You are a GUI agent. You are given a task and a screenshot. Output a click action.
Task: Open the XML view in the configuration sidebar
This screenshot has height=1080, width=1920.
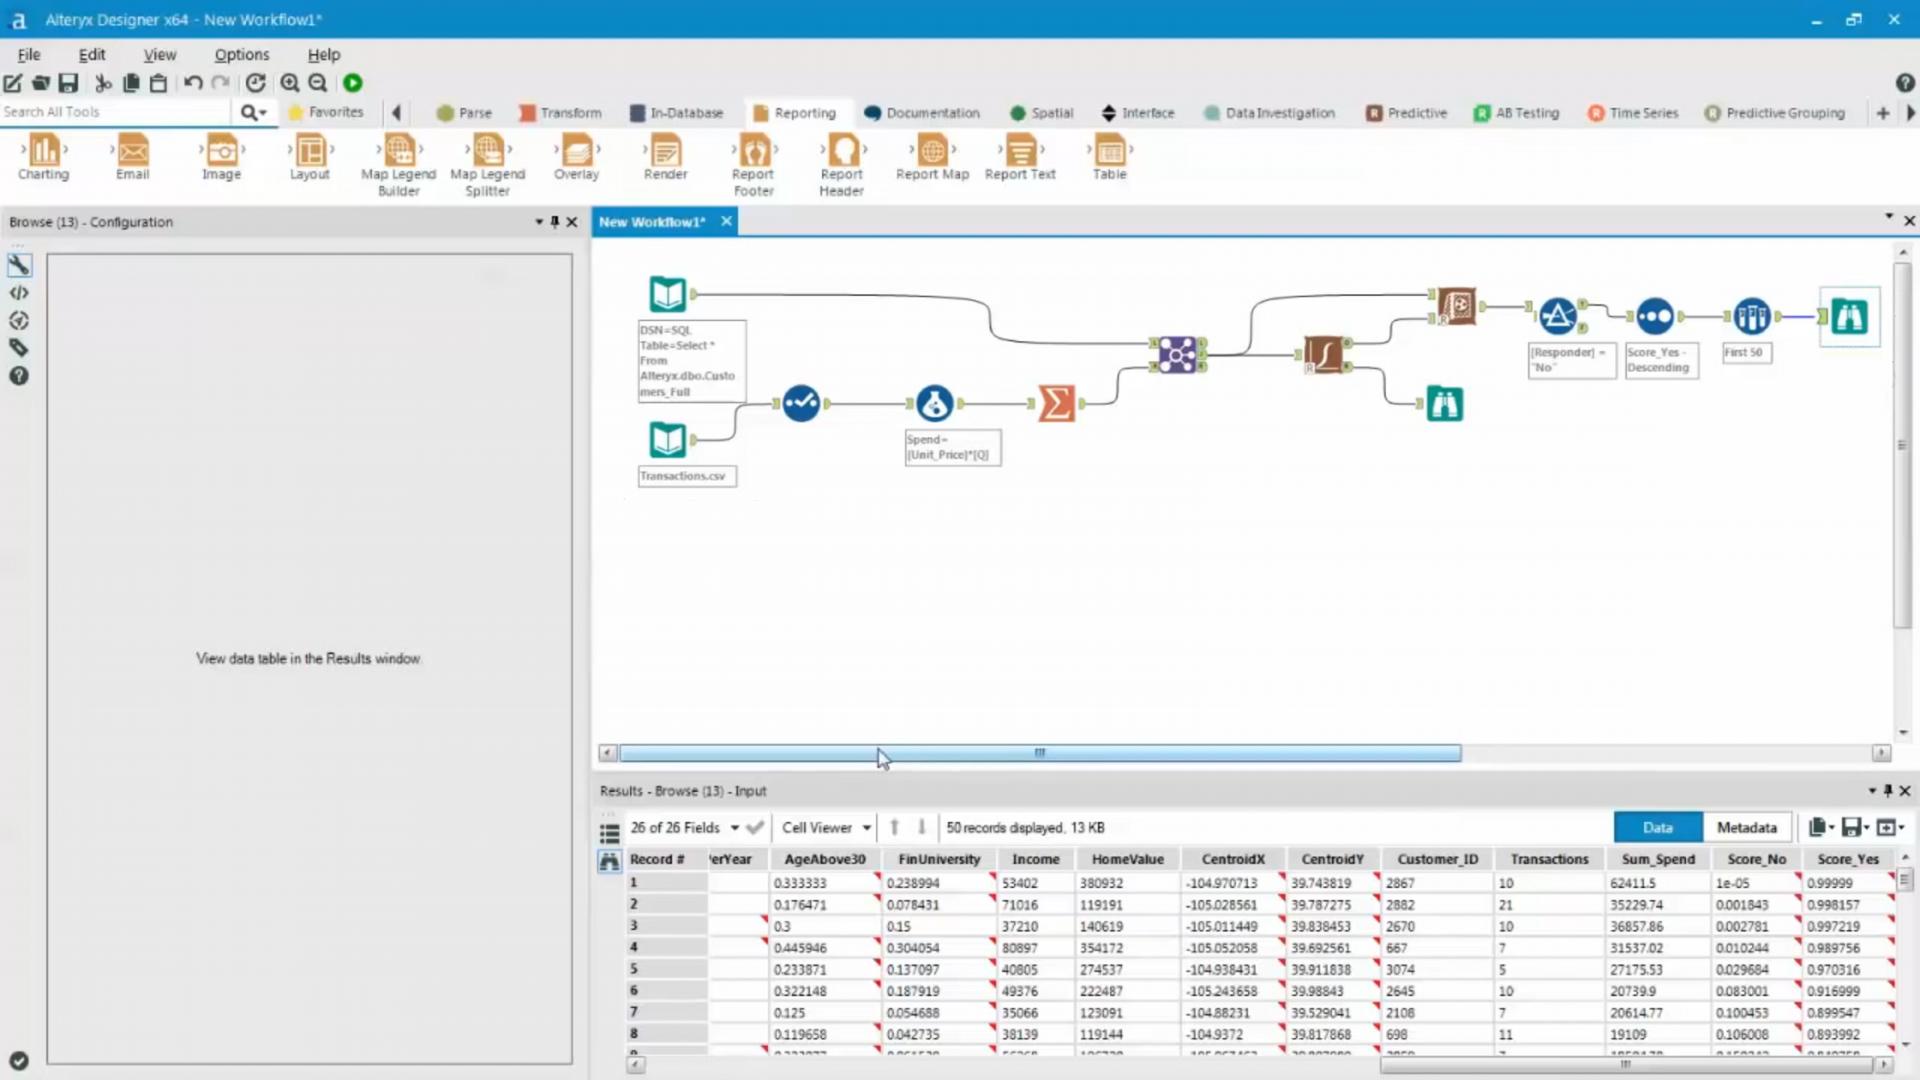coord(19,293)
